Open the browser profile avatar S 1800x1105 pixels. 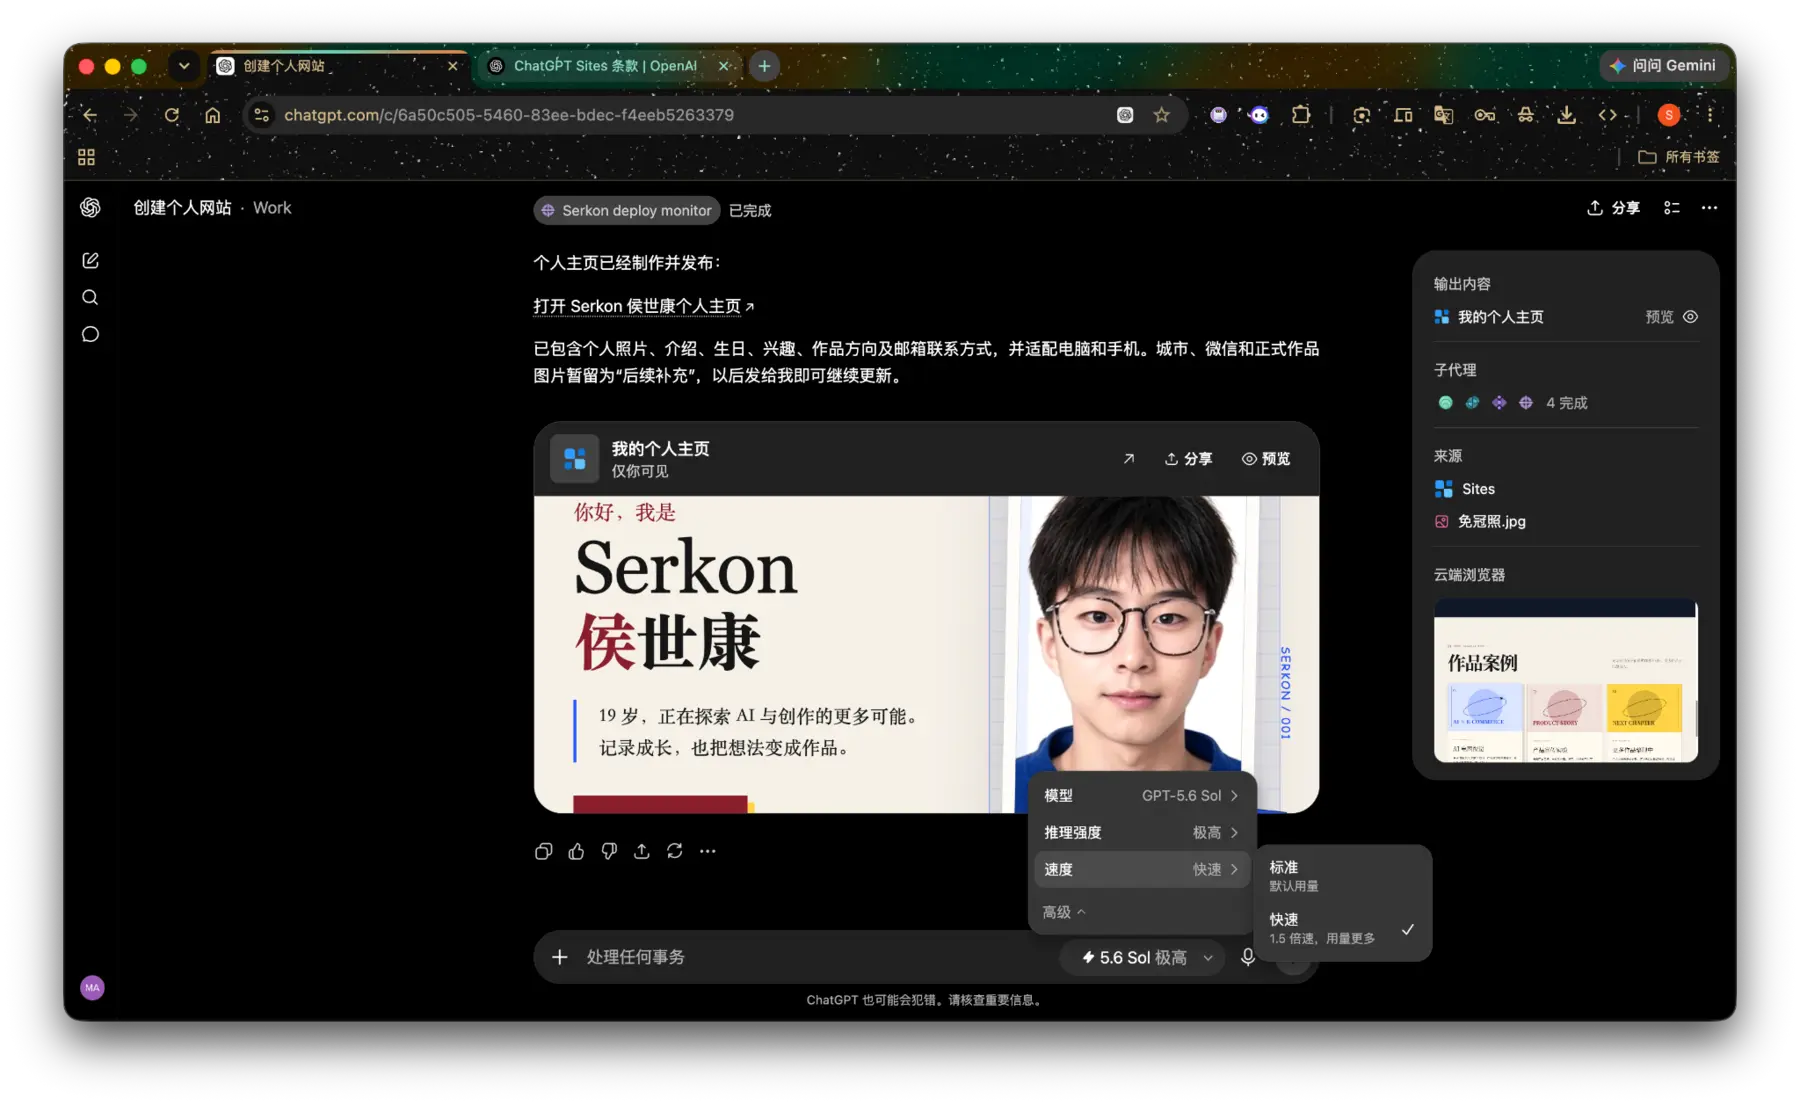click(1668, 115)
